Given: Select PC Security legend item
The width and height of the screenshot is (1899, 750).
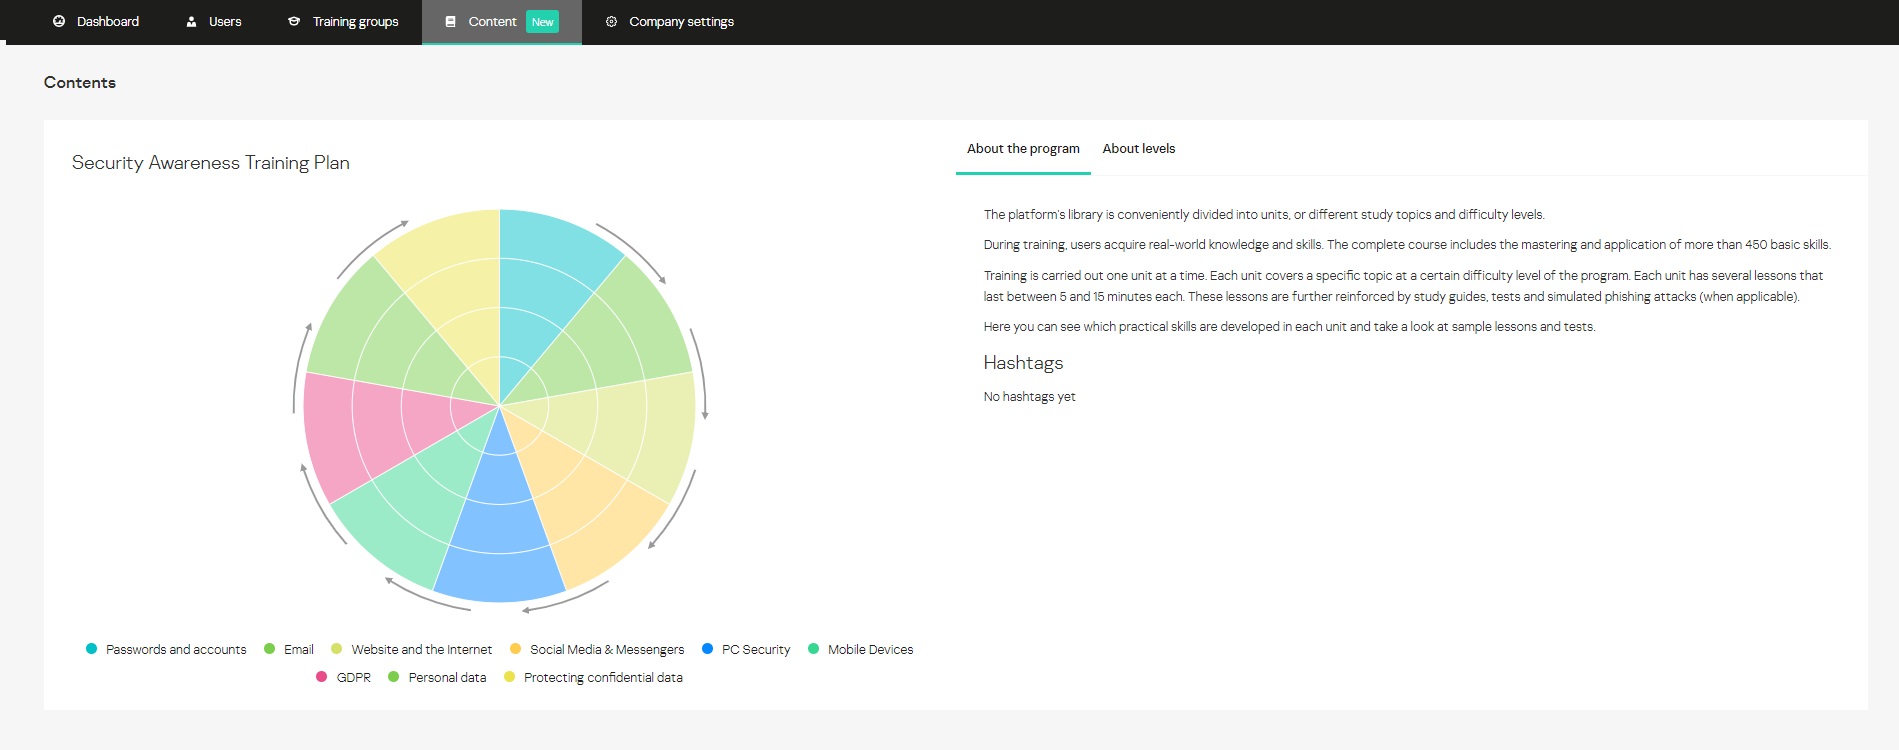Looking at the screenshot, I should click(746, 649).
